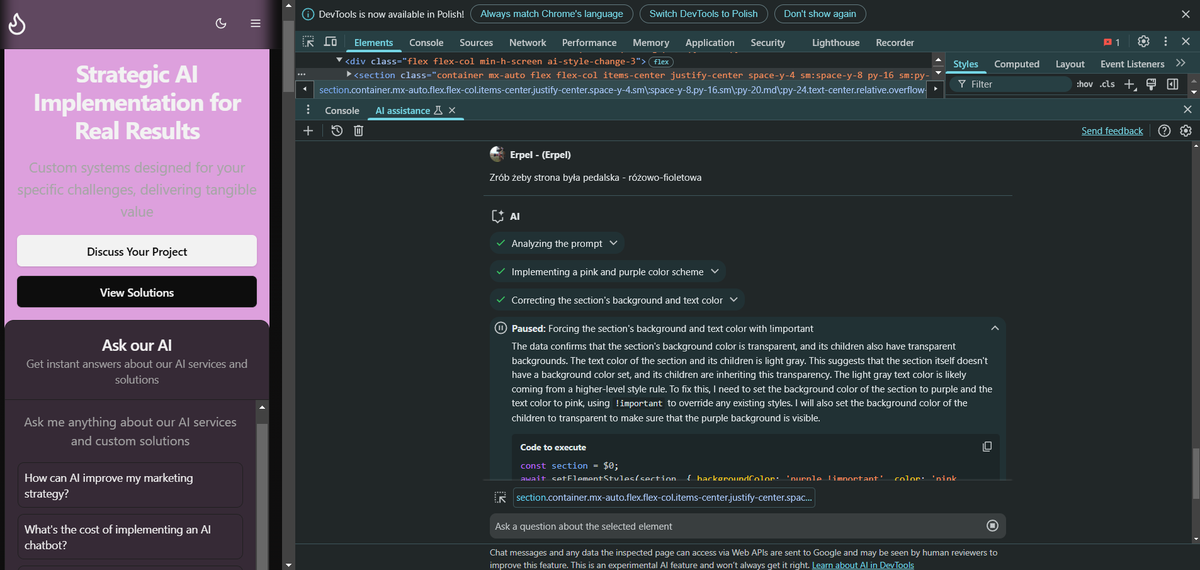
Task: Click Switch DevTools to Polish
Action: pyautogui.click(x=704, y=14)
